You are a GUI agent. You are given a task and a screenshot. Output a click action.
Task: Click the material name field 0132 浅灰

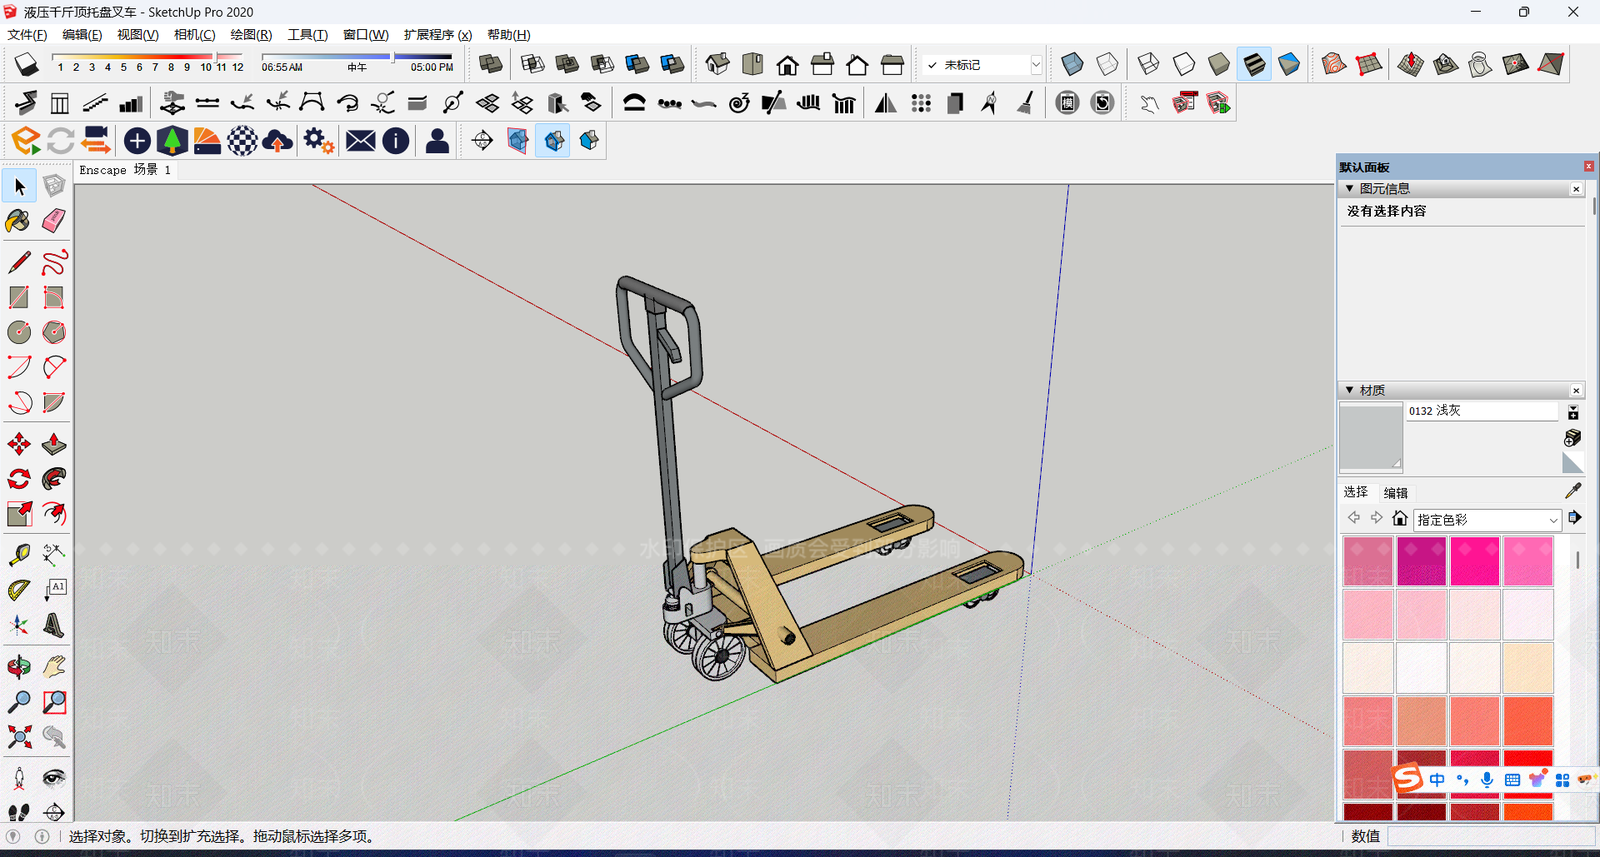[1482, 411]
